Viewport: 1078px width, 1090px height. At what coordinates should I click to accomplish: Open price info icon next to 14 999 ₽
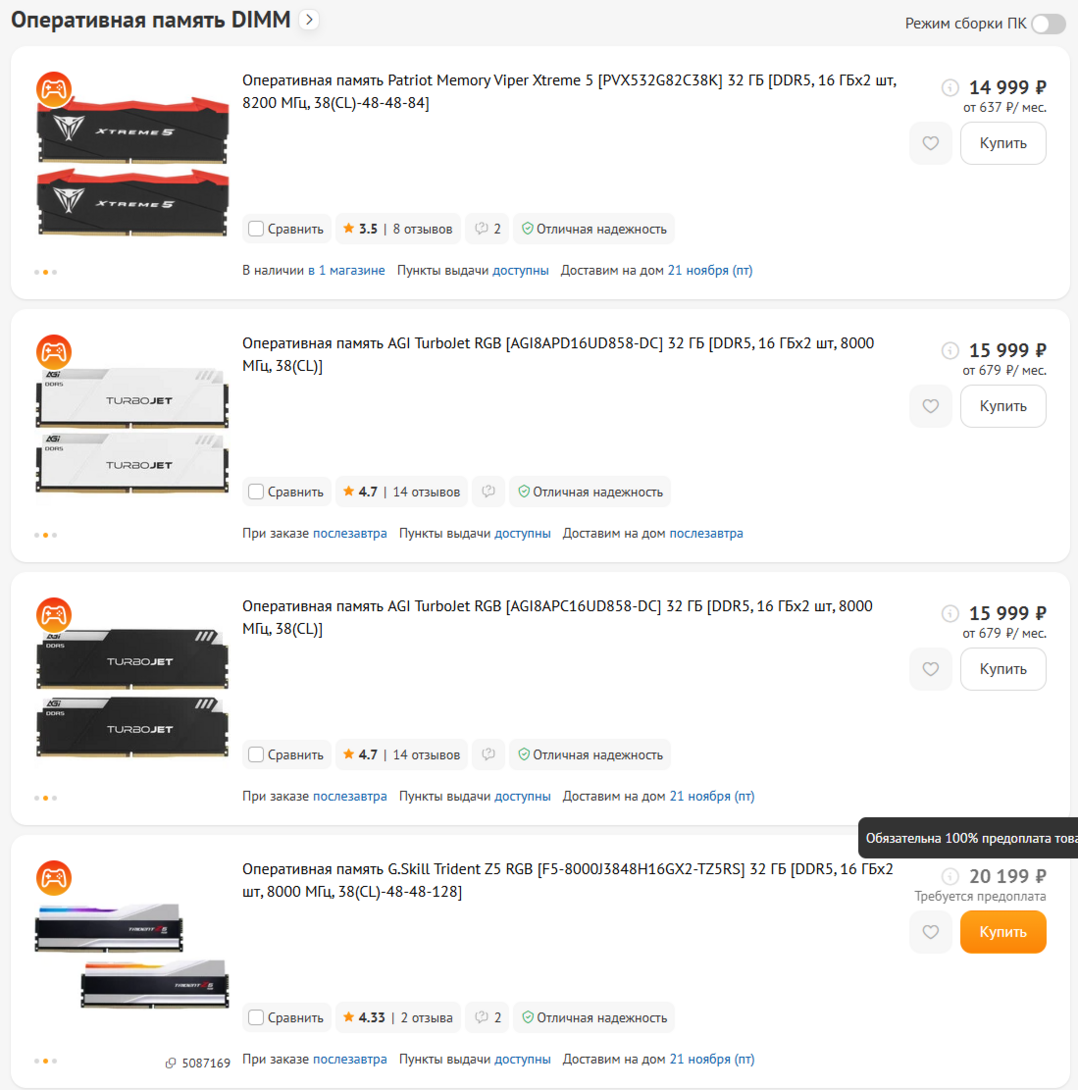949,88
